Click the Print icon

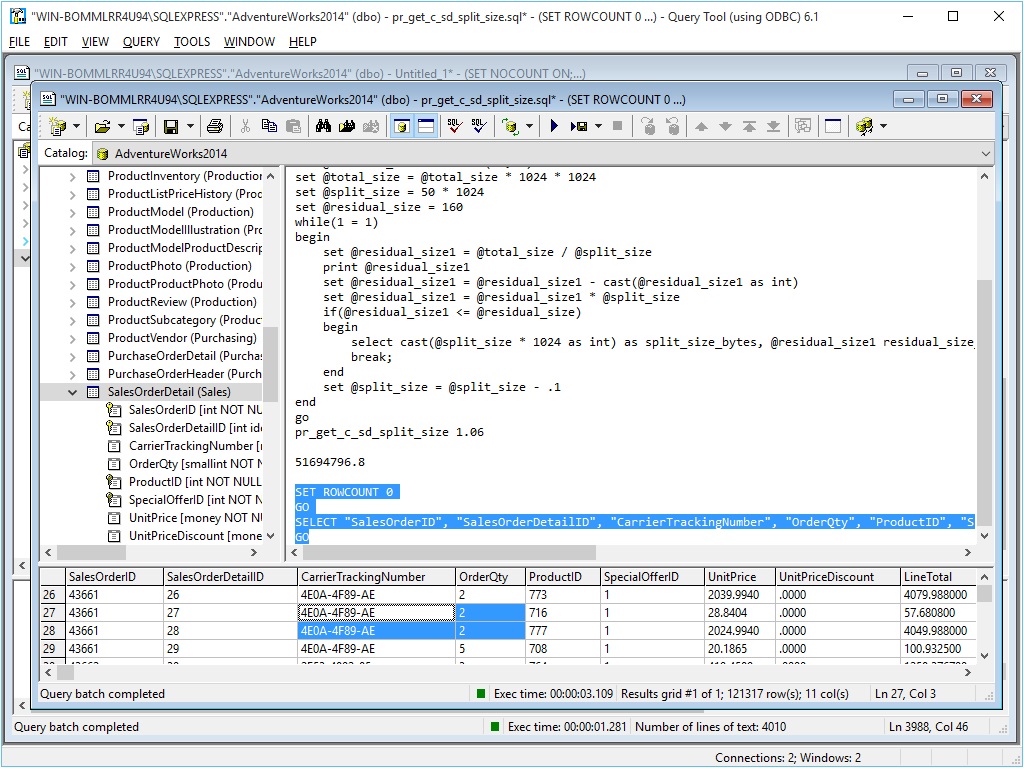214,126
